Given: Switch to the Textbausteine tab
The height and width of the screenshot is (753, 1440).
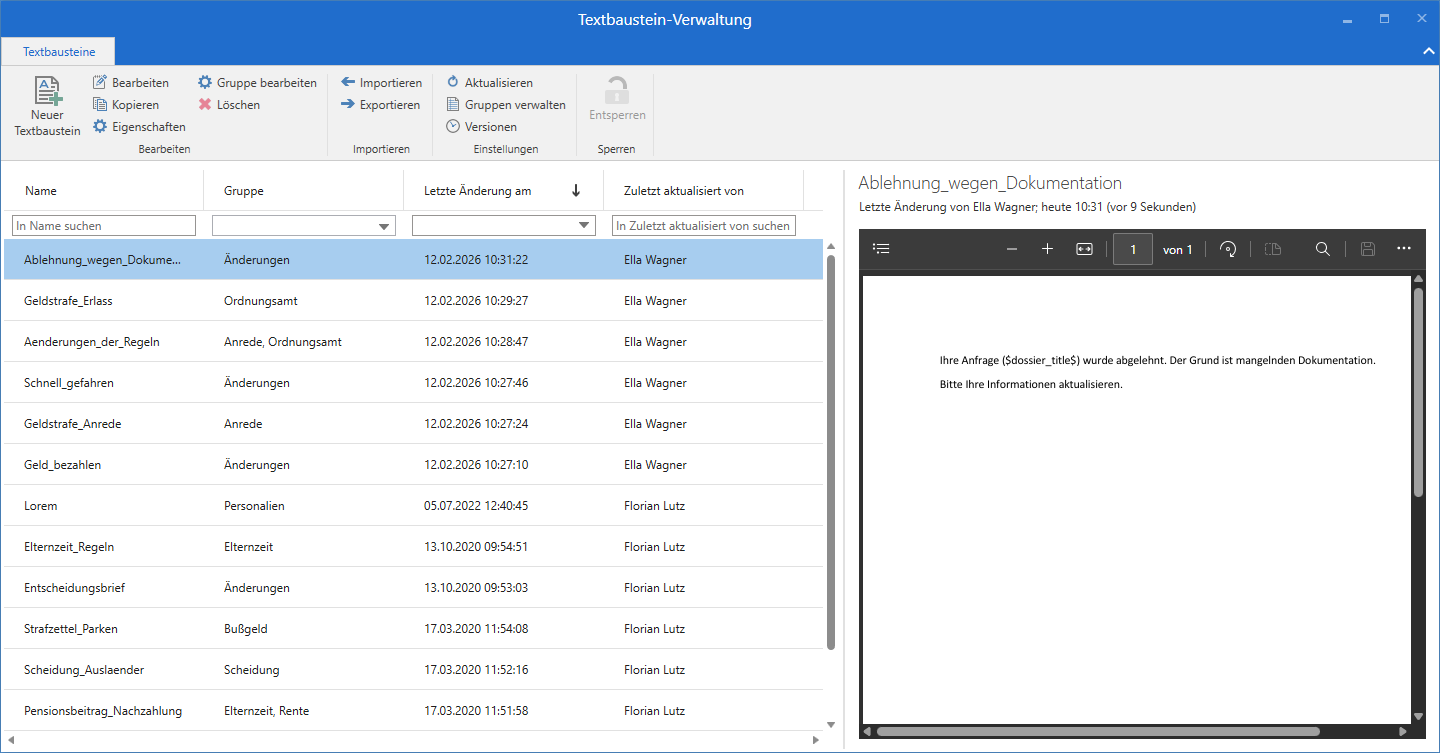Looking at the screenshot, I should (57, 51).
